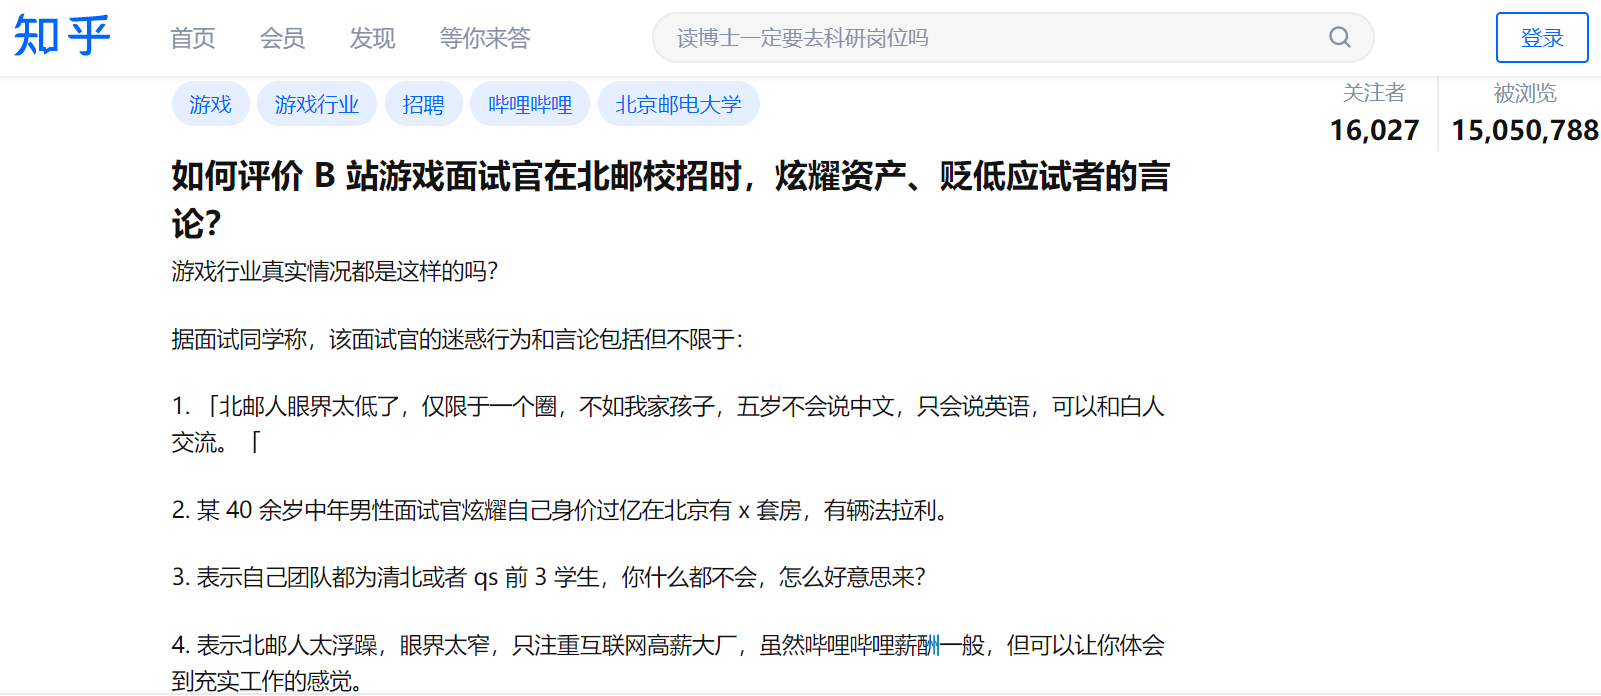Open the 会员 membership page
1601x696 pixels.
tap(282, 38)
